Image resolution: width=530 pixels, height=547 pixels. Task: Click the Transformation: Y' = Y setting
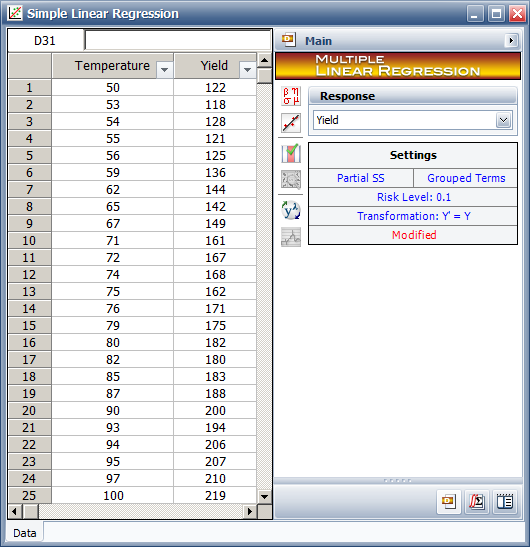(x=413, y=216)
